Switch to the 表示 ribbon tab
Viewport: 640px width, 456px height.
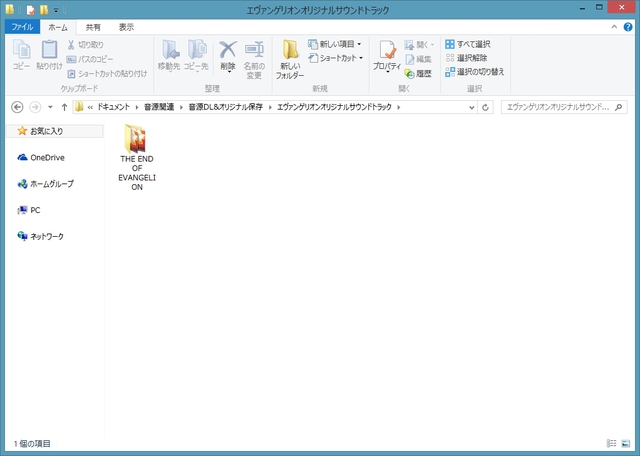(126, 27)
